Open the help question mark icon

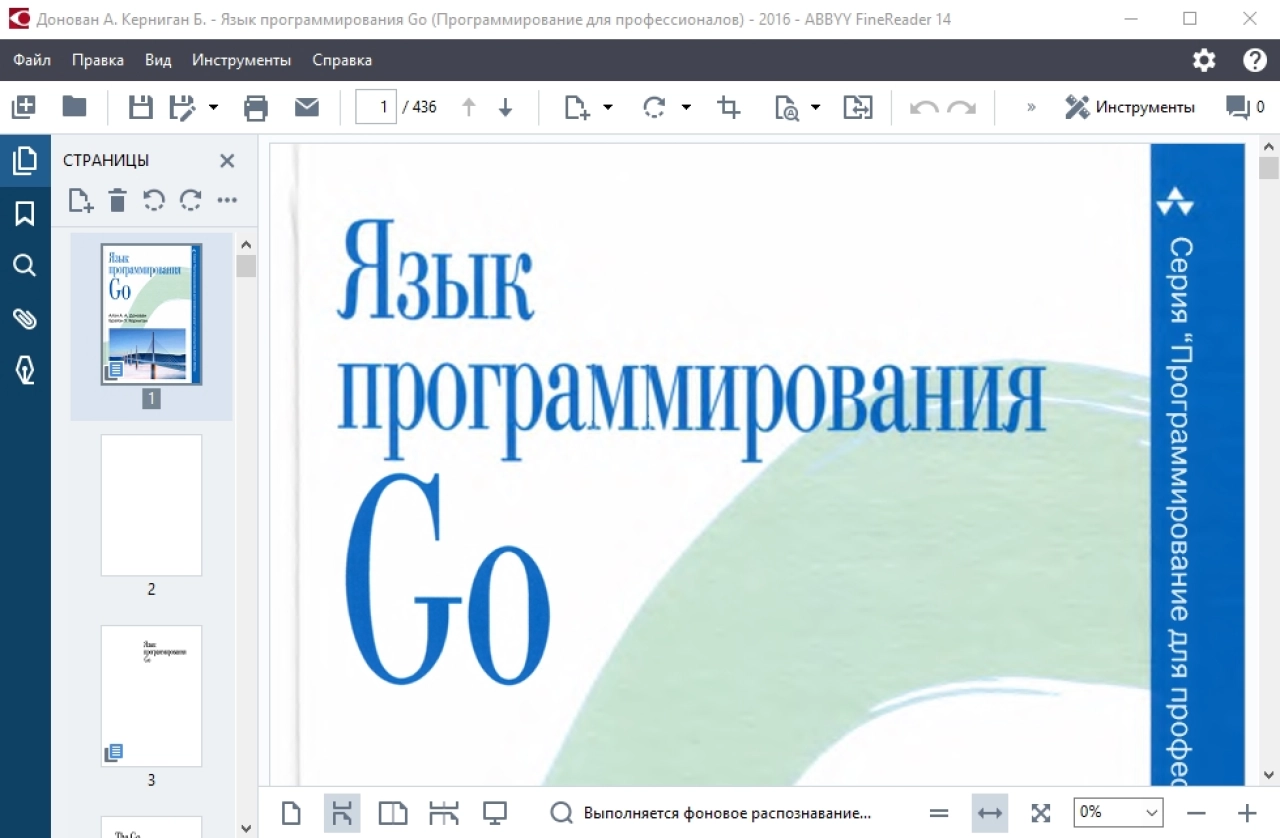click(1255, 60)
